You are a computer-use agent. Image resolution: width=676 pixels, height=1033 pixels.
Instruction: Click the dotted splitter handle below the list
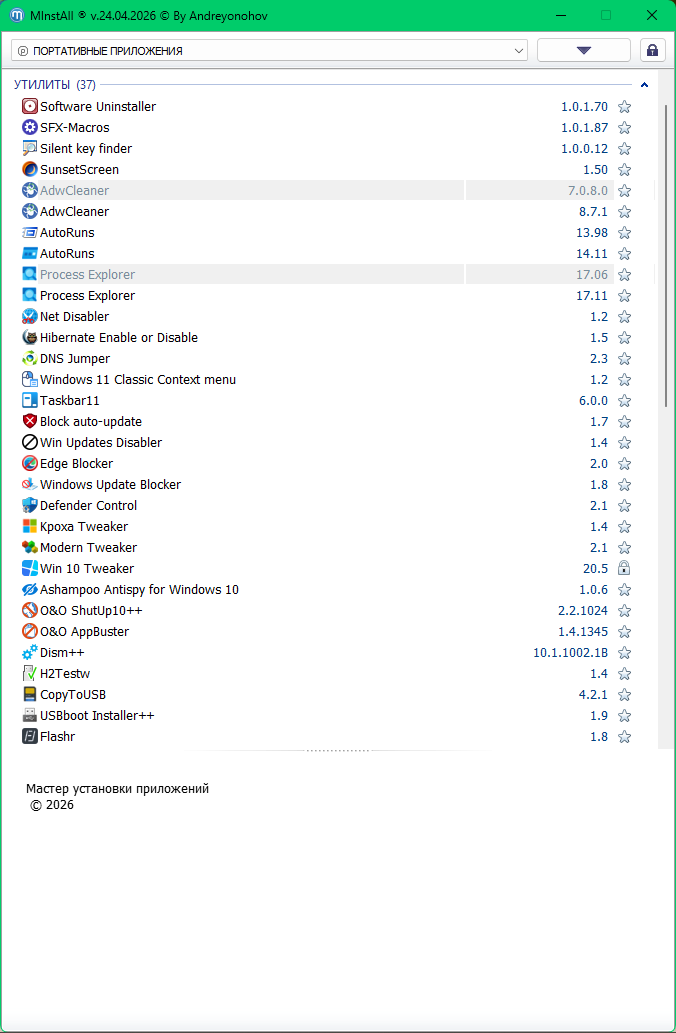point(338,750)
